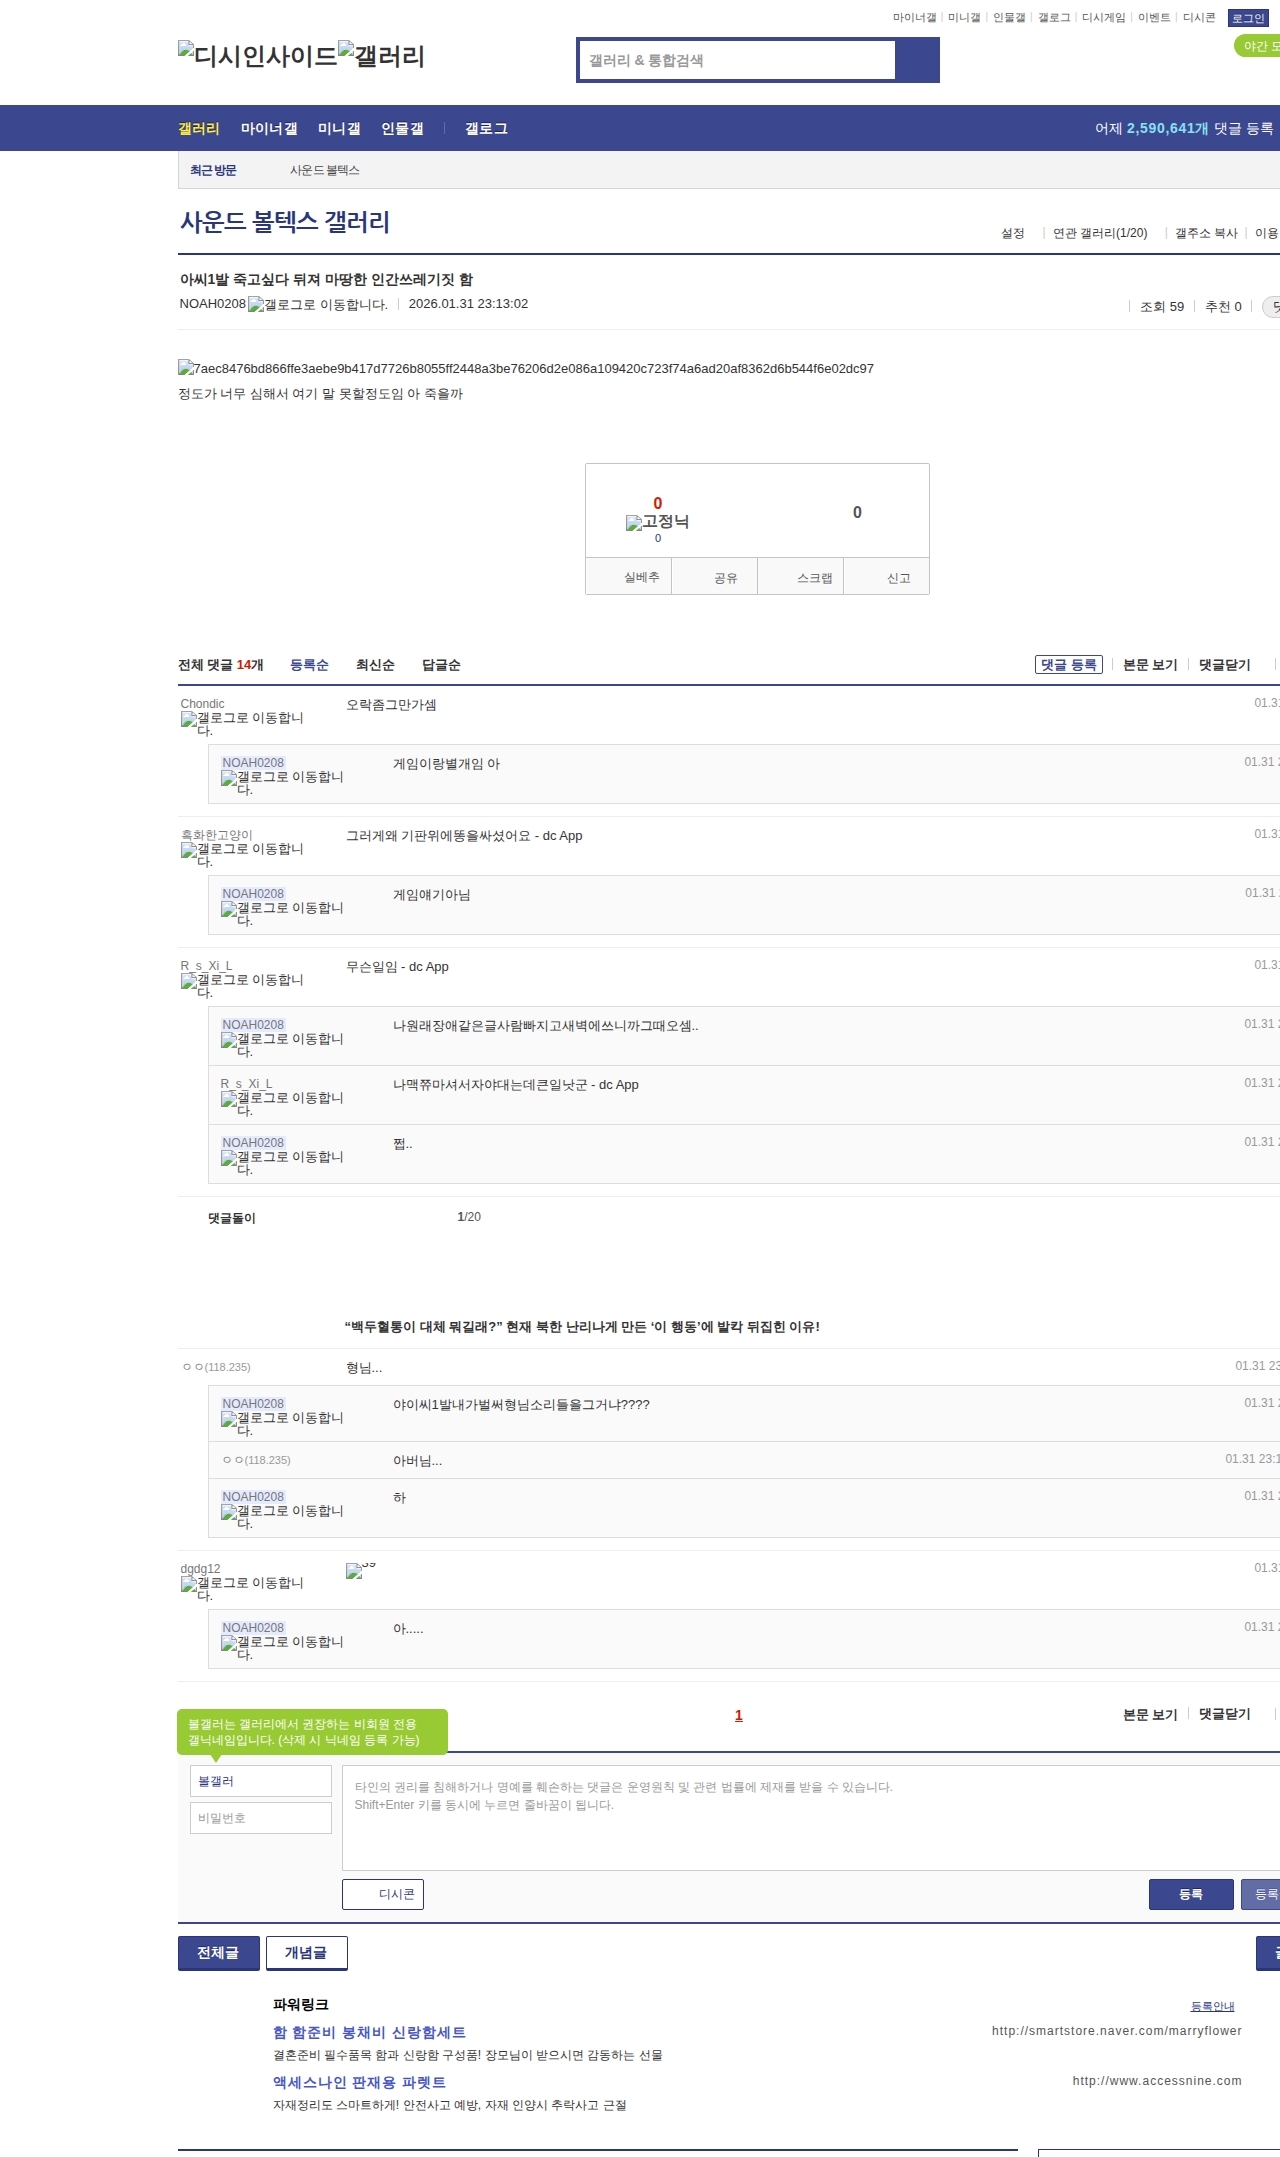Click the gallog icon next to the post author NOAH0208

tap(317, 305)
